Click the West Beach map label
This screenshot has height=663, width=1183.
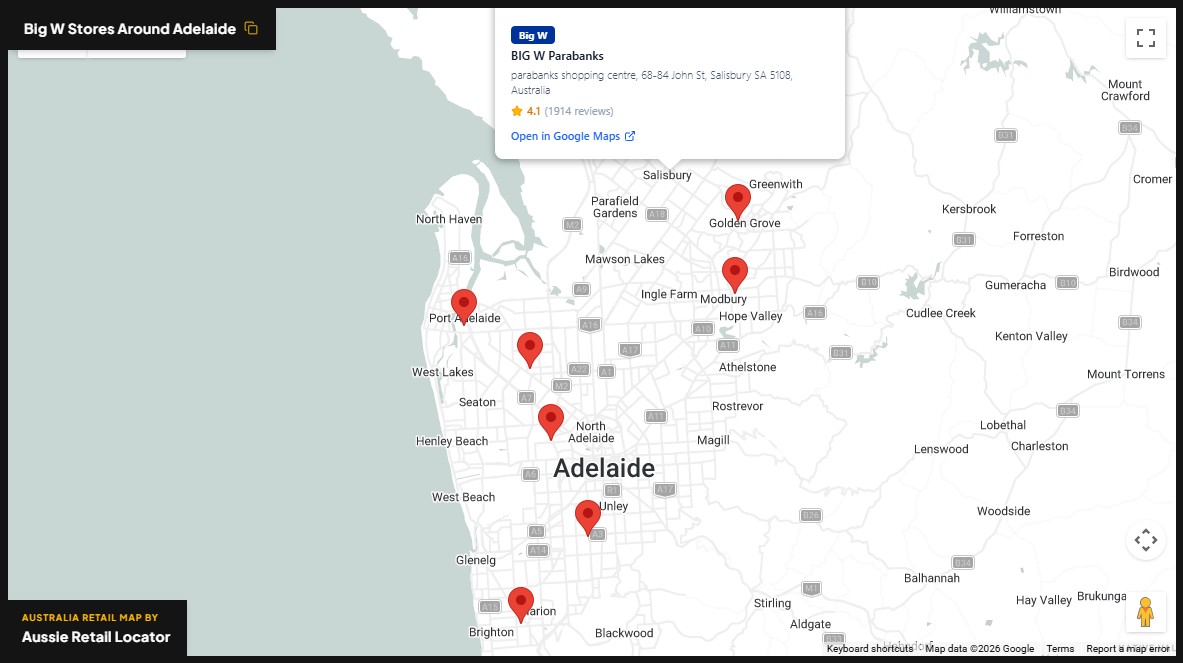tap(463, 497)
